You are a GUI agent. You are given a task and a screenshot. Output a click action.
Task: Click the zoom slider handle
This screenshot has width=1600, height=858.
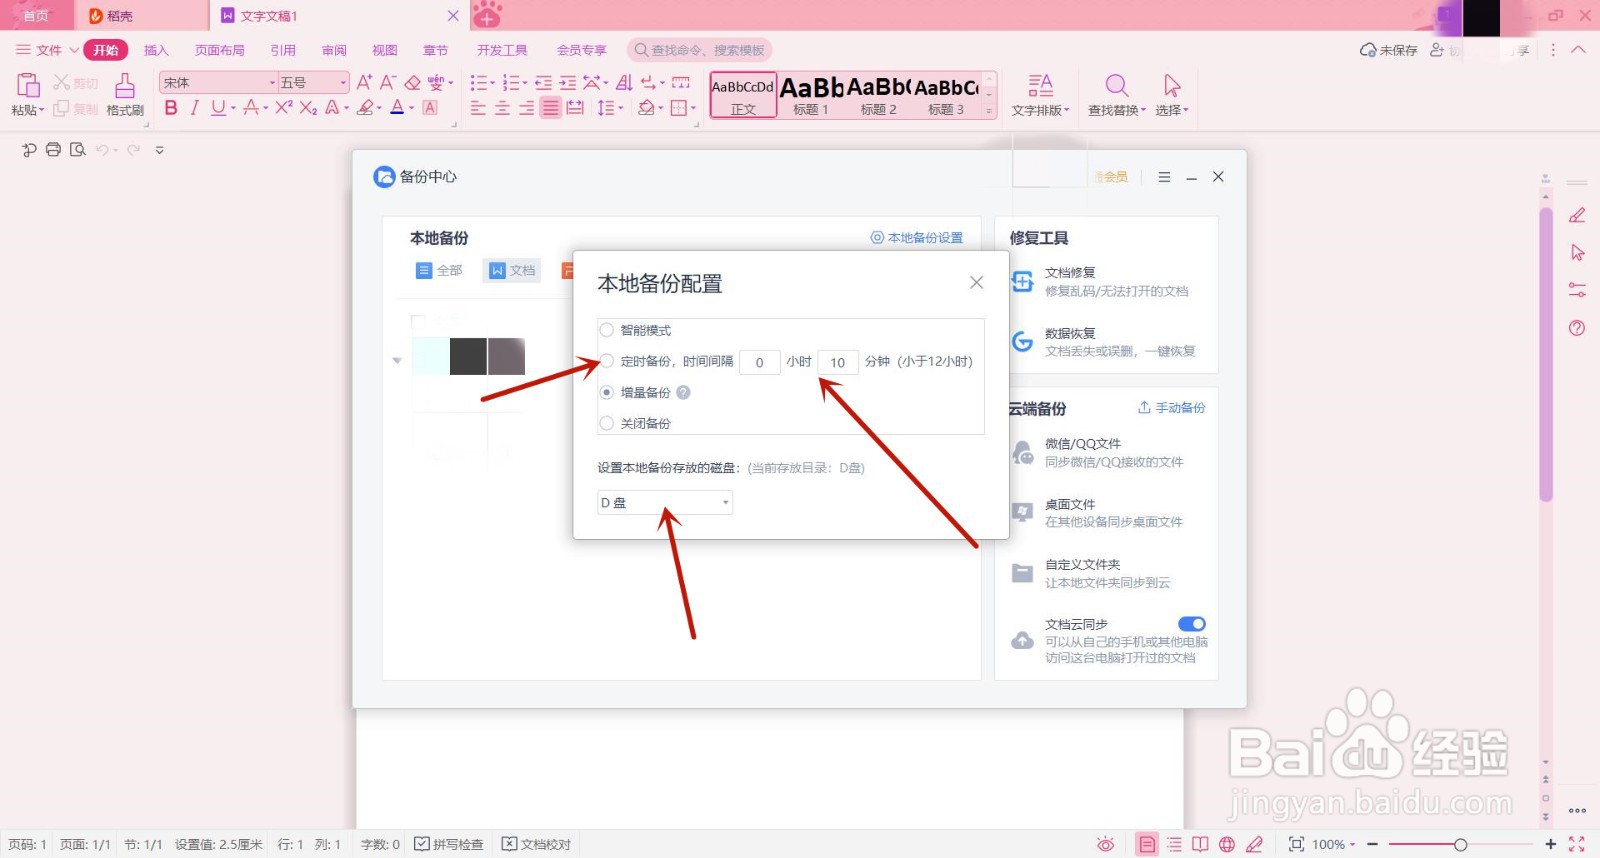click(x=1460, y=845)
